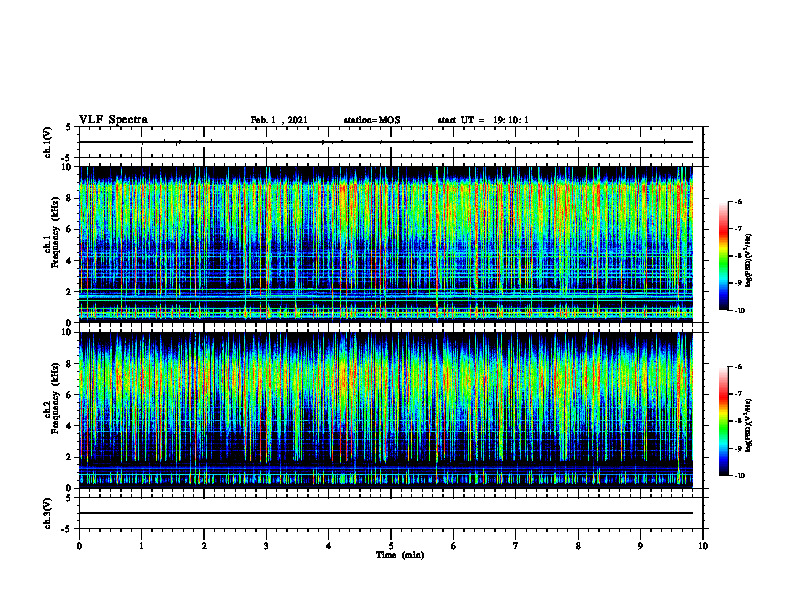Click the "start UT = 19:10:1" header text
792x612 pixels.
(x=483, y=120)
